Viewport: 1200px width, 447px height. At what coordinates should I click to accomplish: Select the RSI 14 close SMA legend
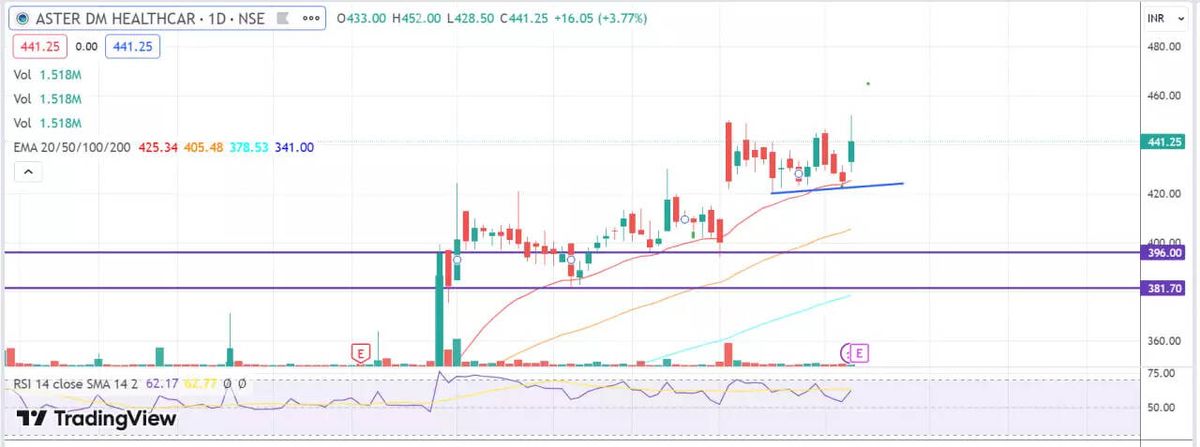[76, 382]
